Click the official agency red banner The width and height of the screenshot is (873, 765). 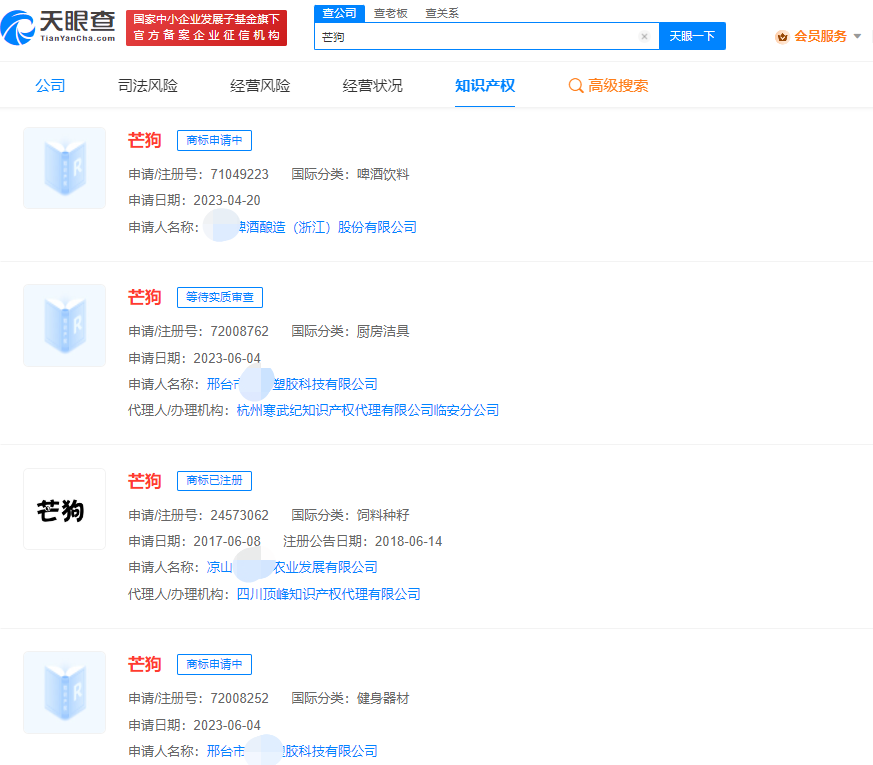(207, 28)
